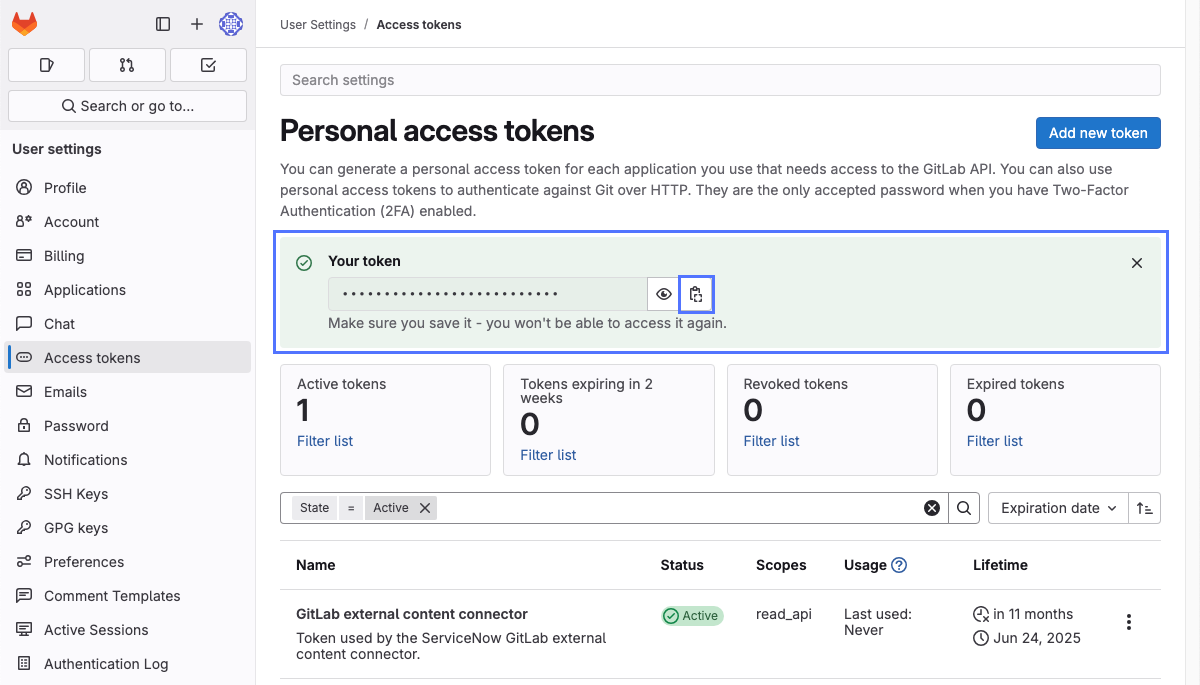
Task: Filter list under Active tokens
Action: (x=325, y=441)
